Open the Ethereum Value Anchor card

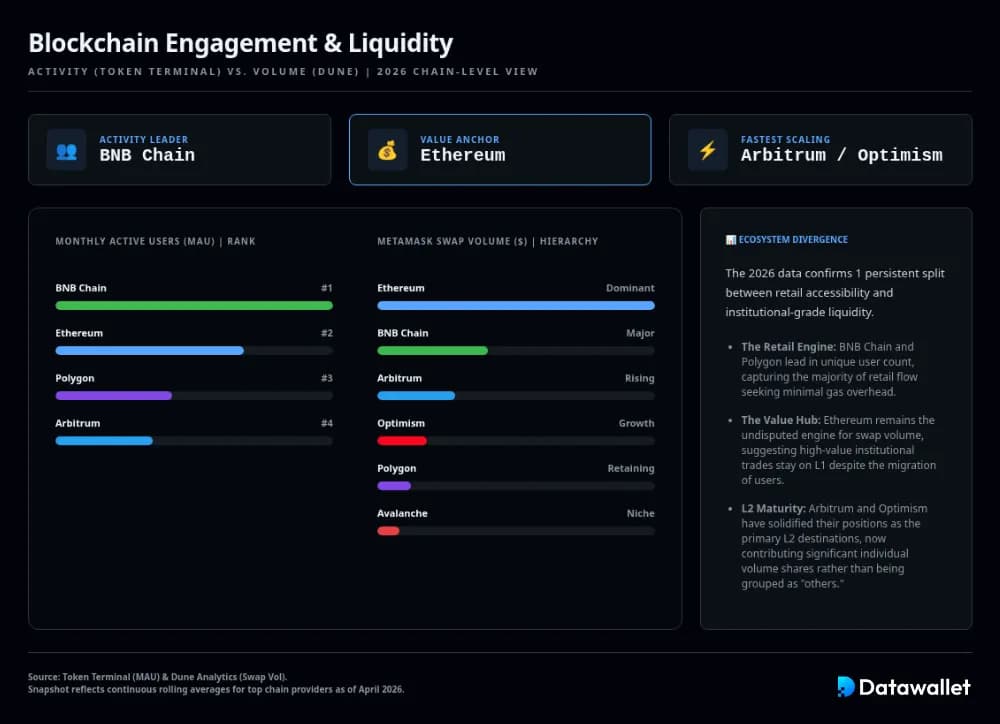500,150
